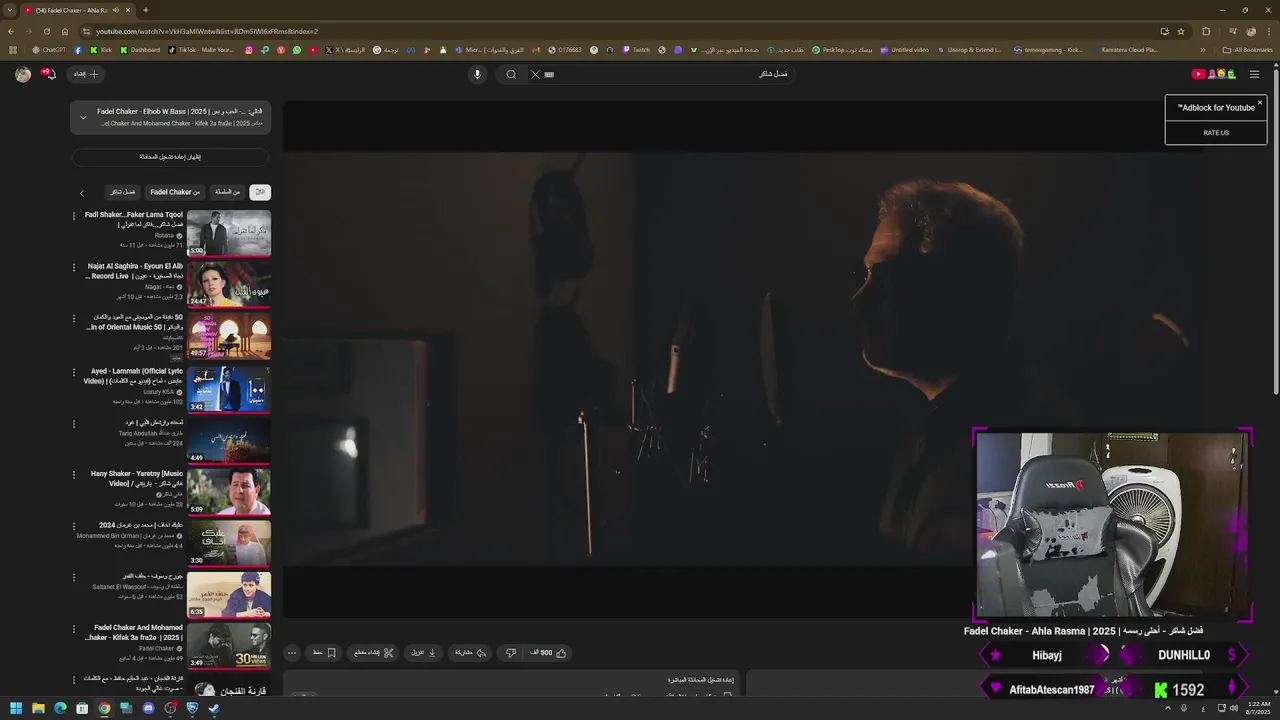Image resolution: width=1280 pixels, height=720 pixels.
Task: Click the Clip scissors button
Action: pyautogui.click(x=374, y=653)
